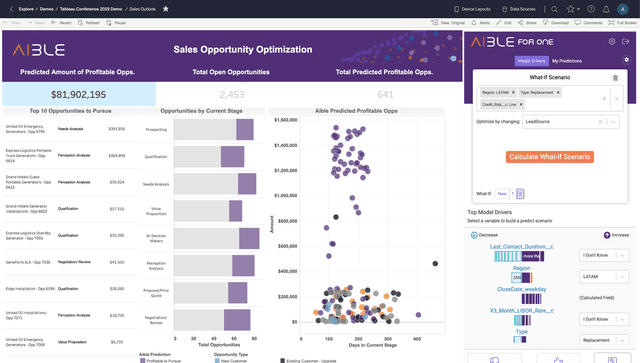Click the Aible logout arrow icon
The width and height of the screenshot is (640, 363).
[625, 41]
